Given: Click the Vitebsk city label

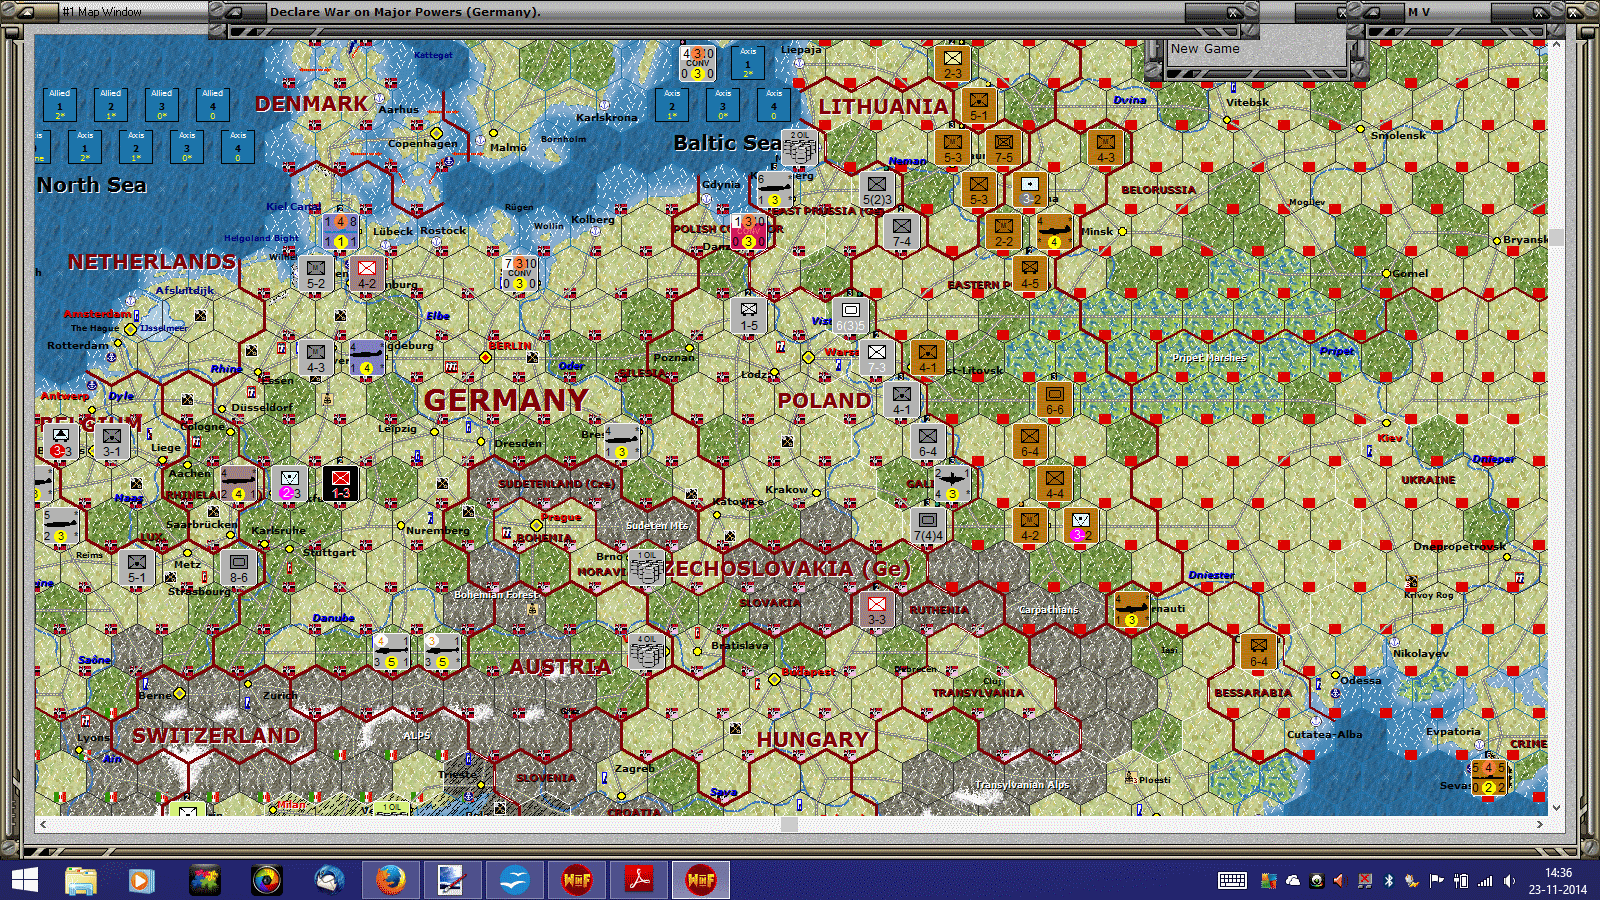Looking at the screenshot, I should click(1248, 102).
